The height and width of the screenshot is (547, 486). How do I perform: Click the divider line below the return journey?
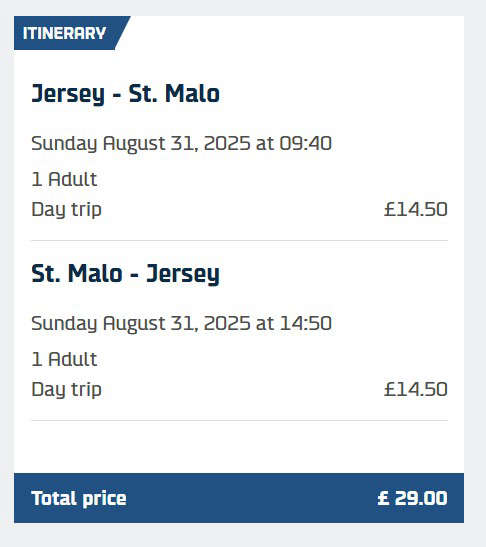(239, 420)
